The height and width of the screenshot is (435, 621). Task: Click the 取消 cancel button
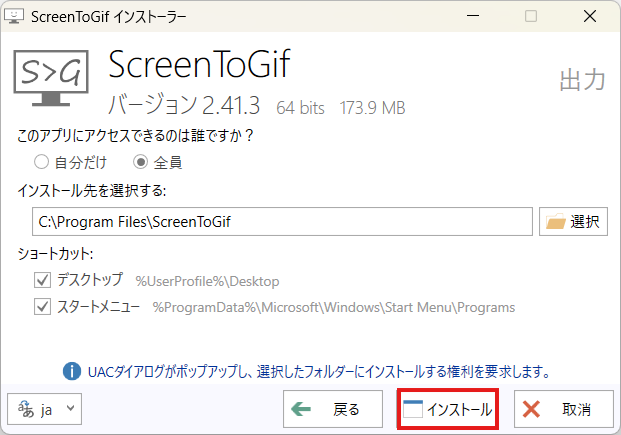[564, 409]
